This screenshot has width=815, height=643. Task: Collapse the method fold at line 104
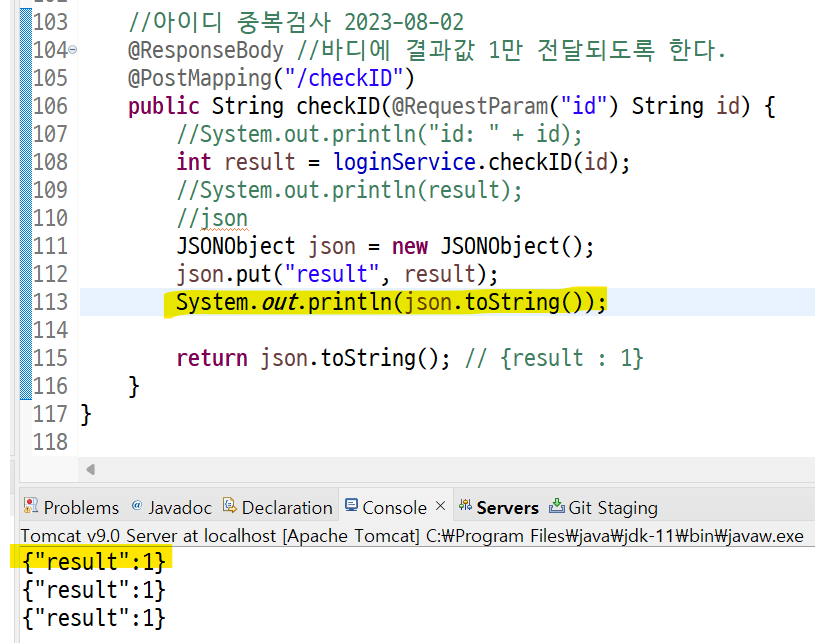click(73, 50)
